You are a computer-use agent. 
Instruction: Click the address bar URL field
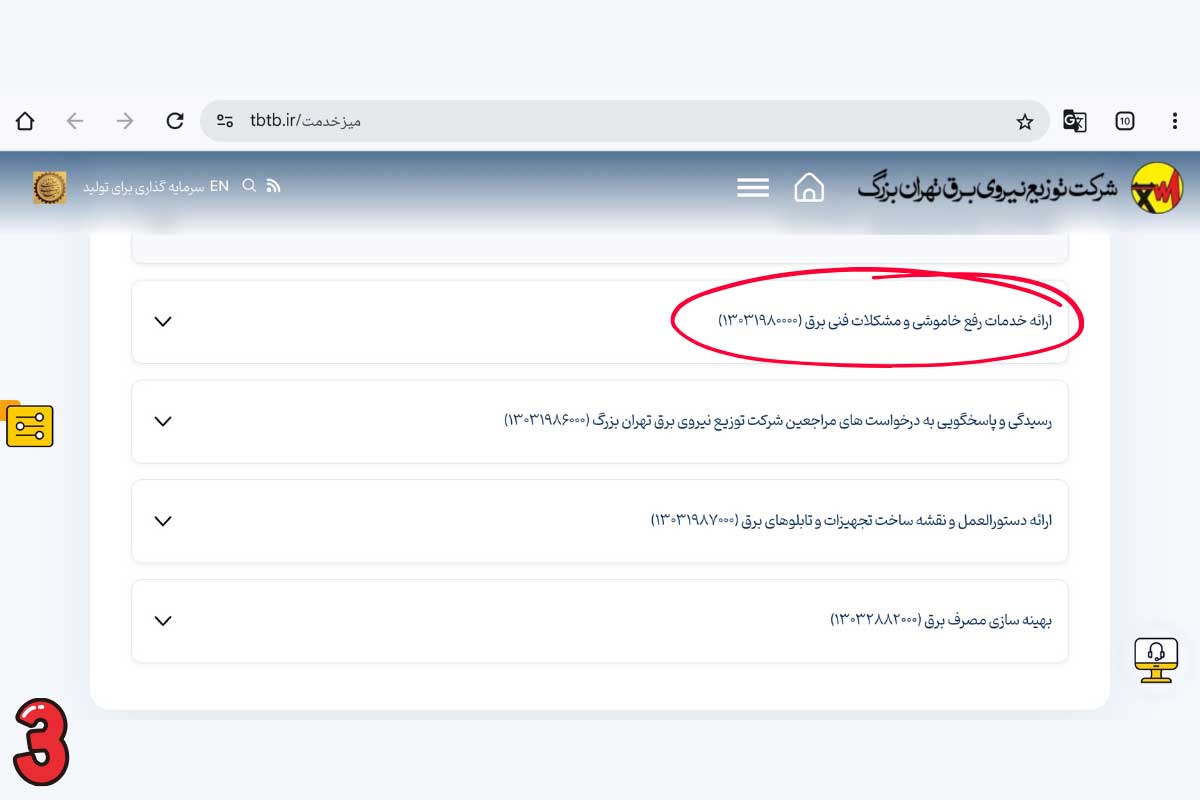click(600, 121)
